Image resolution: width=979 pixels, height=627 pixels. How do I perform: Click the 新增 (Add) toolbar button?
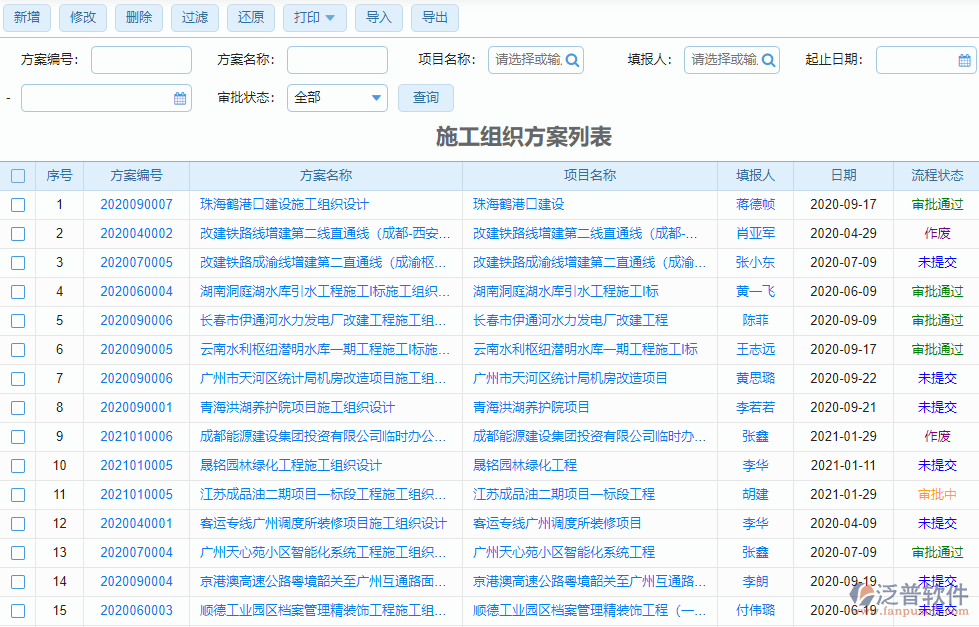point(27,18)
